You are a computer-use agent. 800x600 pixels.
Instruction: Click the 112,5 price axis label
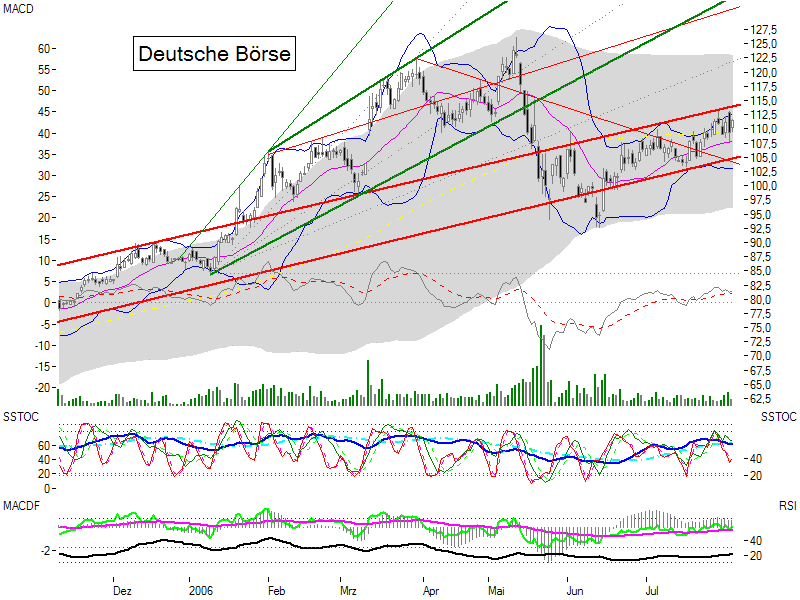(762, 115)
